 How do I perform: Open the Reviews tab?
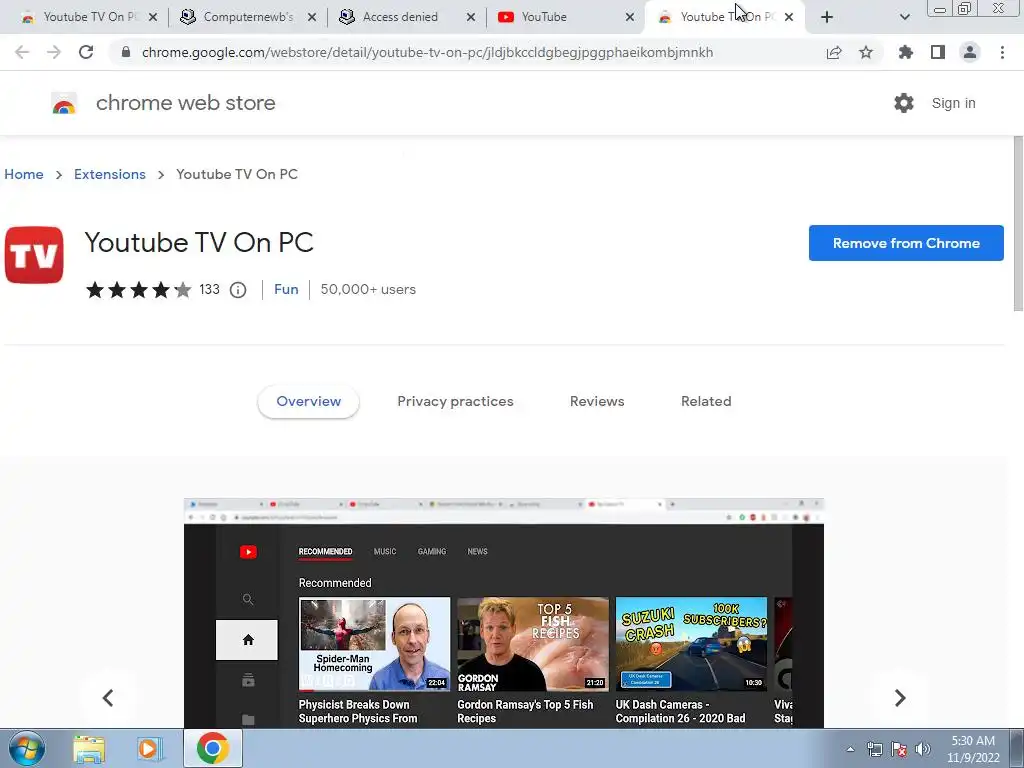597,402
